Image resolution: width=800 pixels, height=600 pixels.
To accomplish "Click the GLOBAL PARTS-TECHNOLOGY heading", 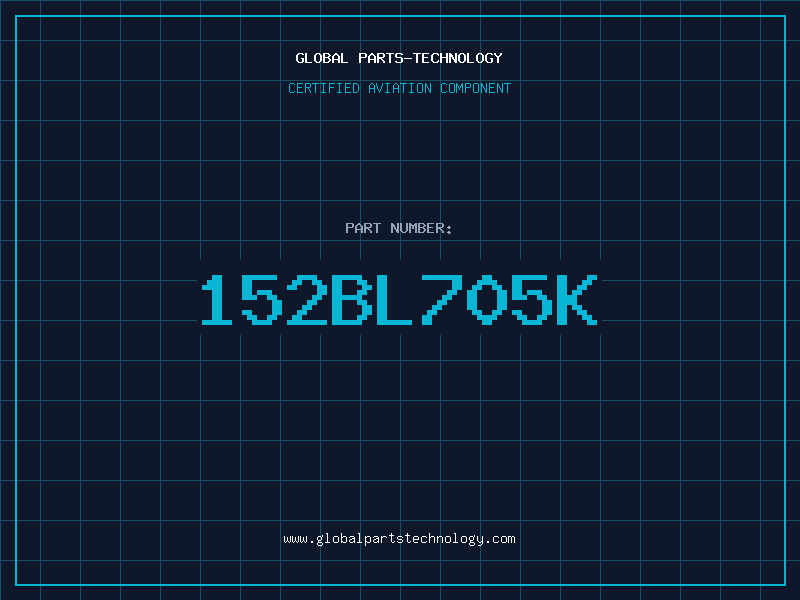I will (399, 58).
